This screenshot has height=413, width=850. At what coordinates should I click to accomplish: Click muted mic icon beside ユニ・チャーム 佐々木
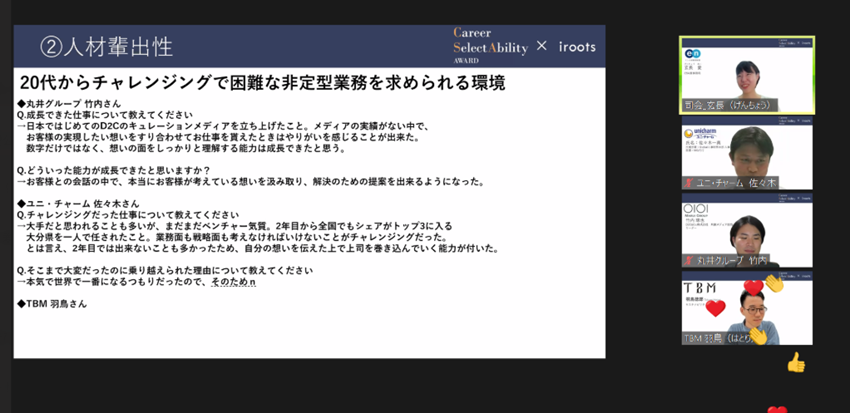[690, 183]
